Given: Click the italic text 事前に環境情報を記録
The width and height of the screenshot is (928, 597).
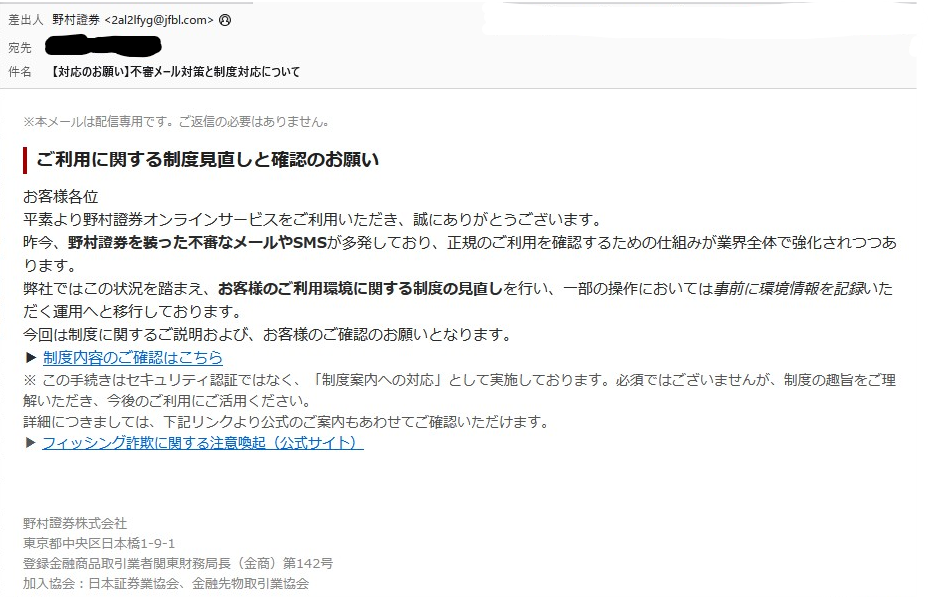Looking at the screenshot, I should 788,289.
